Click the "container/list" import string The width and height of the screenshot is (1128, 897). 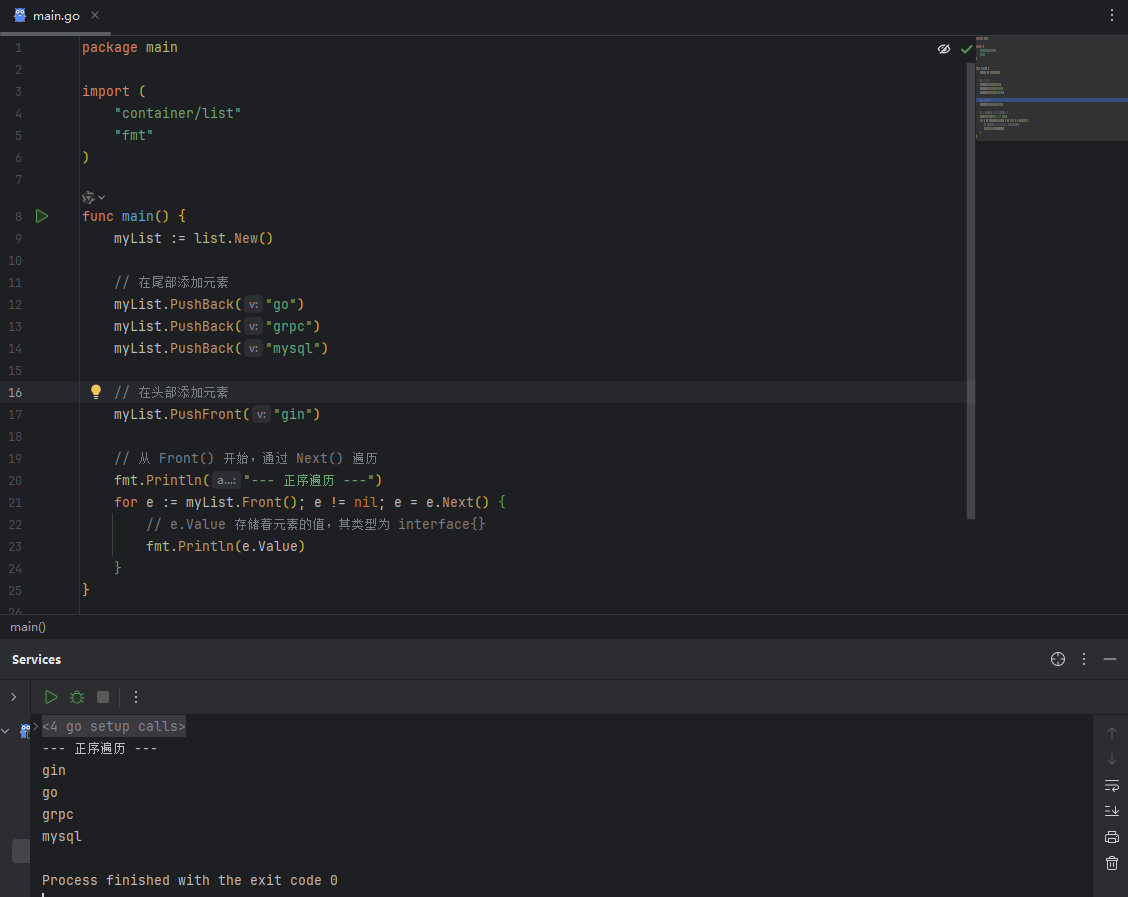click(178, 114)
